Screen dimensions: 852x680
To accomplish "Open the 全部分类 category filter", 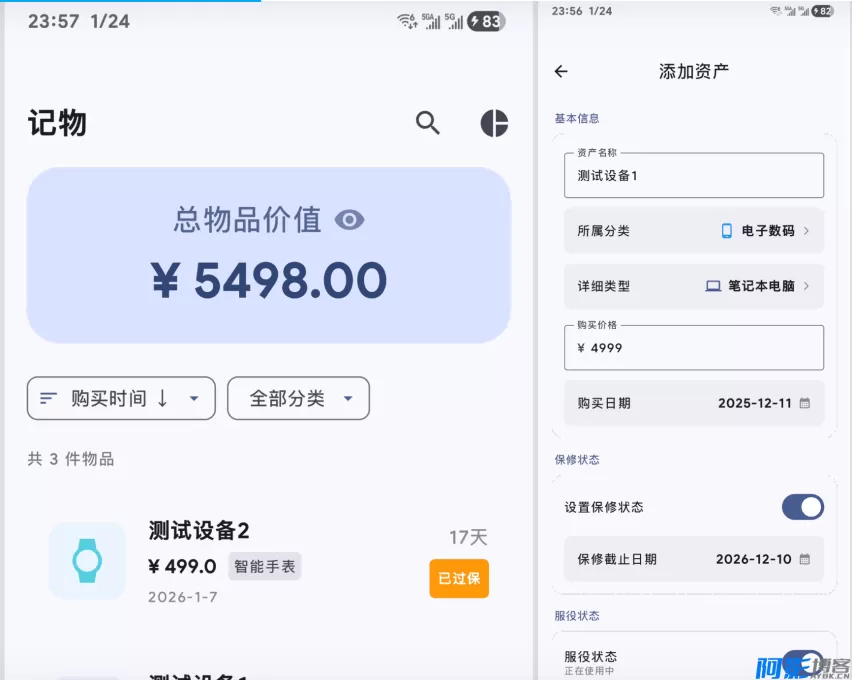I will click(298, 398).
